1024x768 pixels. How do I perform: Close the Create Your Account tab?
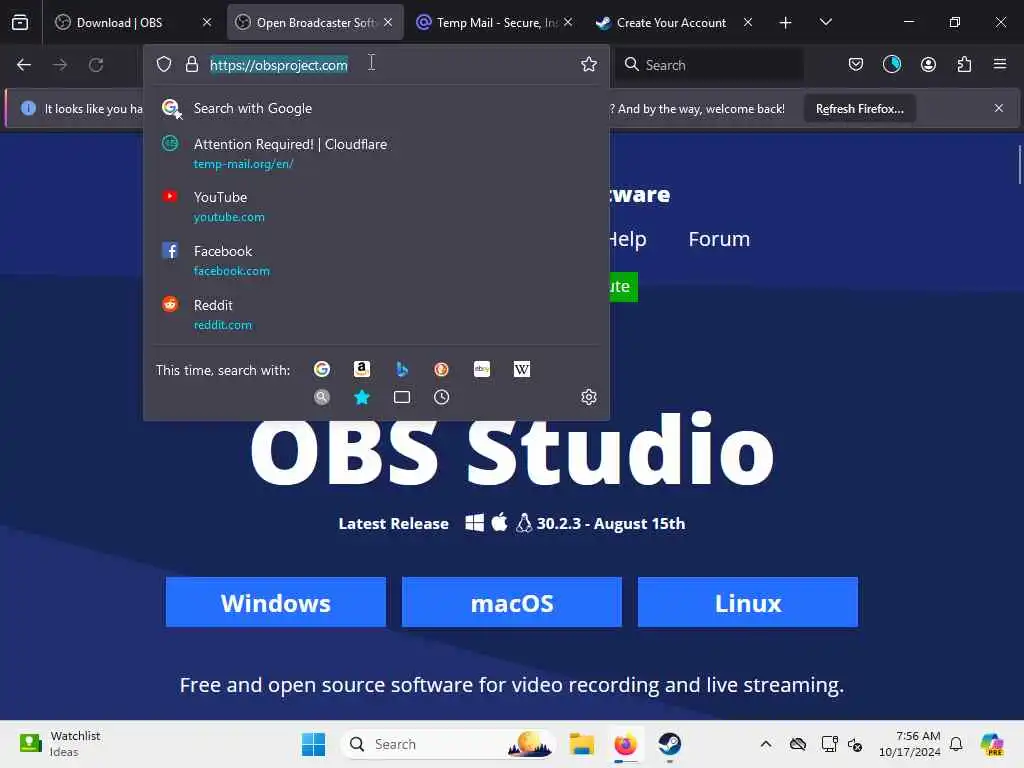(x=748, y=22)
